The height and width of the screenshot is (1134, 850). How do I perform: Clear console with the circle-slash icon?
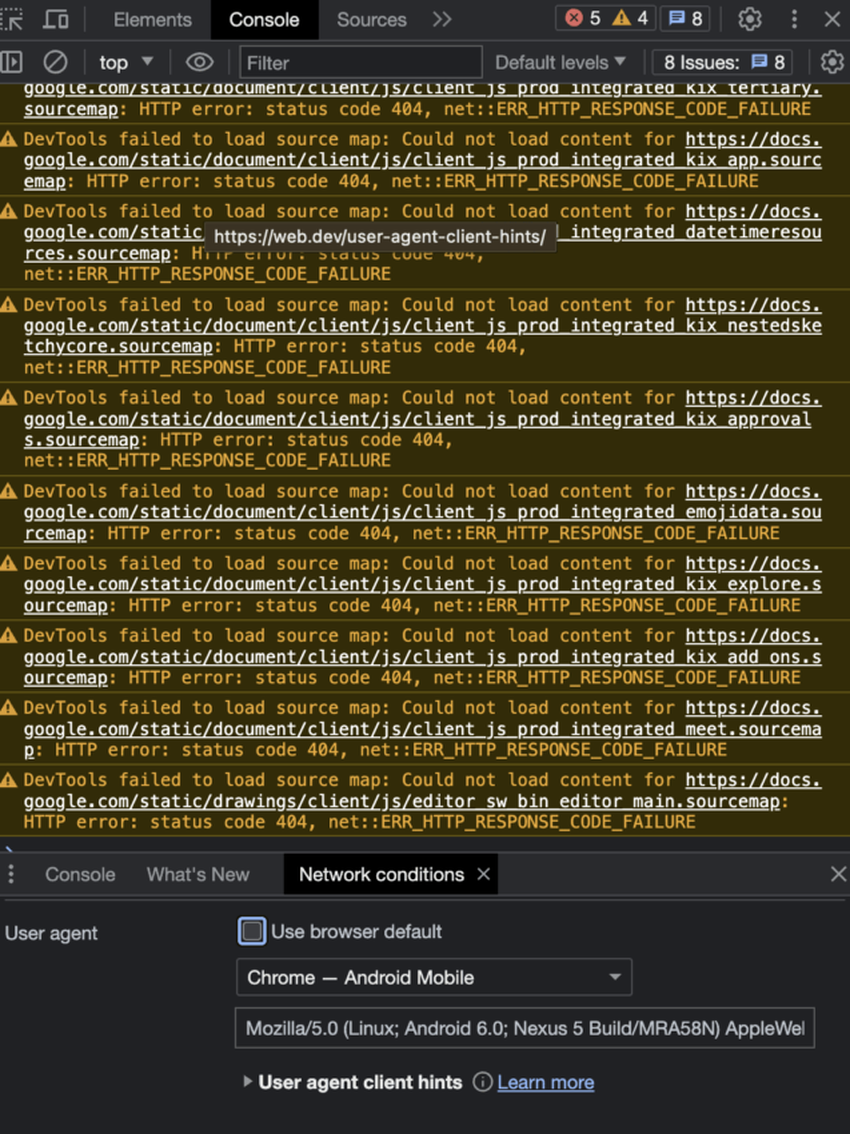[55, 62]
